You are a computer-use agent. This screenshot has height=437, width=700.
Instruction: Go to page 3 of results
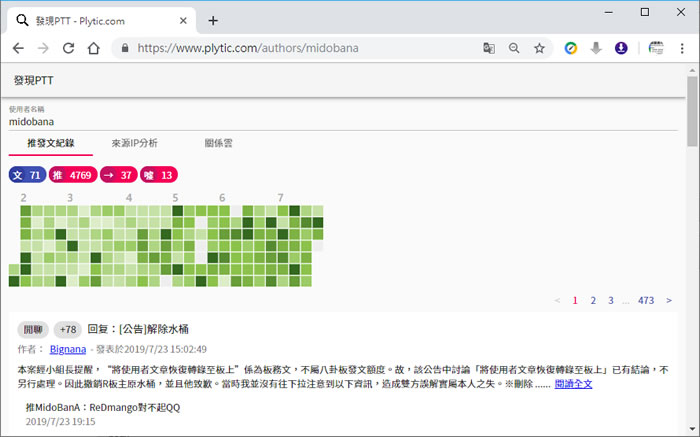coord(611,300)
